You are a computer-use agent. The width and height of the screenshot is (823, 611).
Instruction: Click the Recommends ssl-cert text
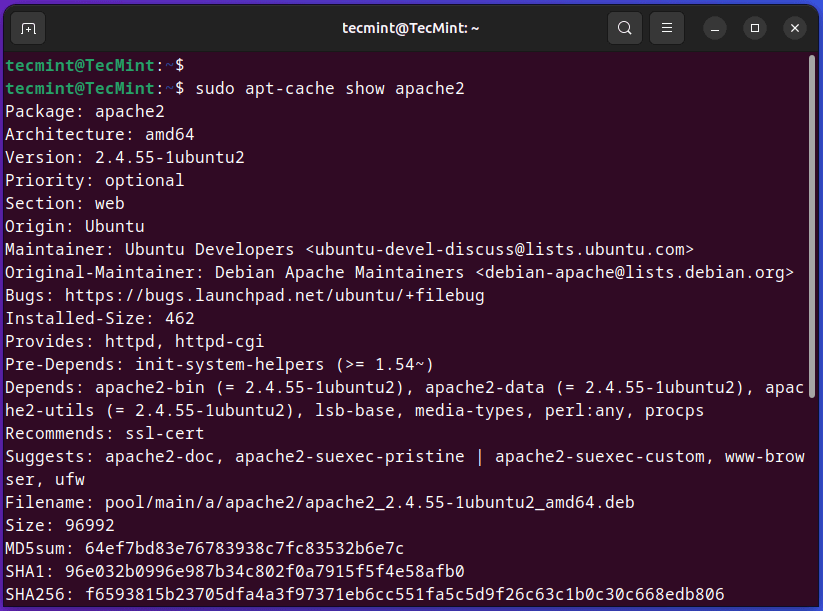pyautogui.click(x=105, y=434)
